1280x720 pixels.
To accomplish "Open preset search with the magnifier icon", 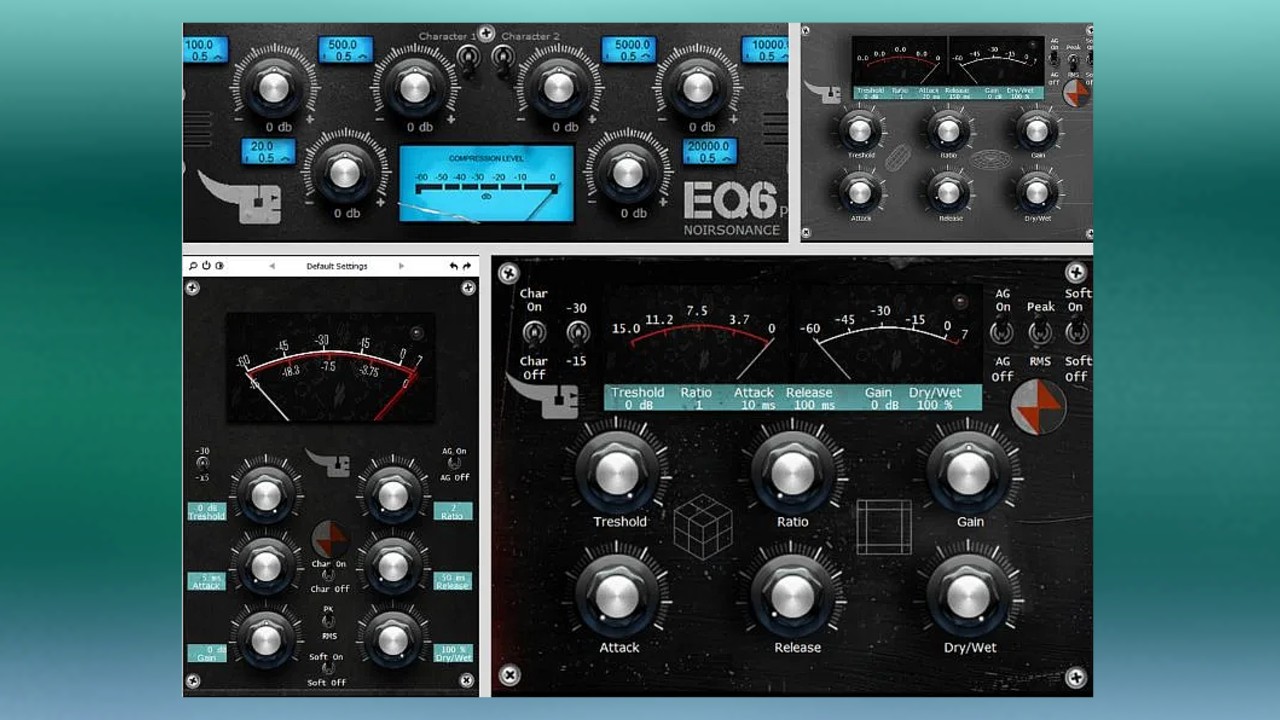I will click(192, 266).
